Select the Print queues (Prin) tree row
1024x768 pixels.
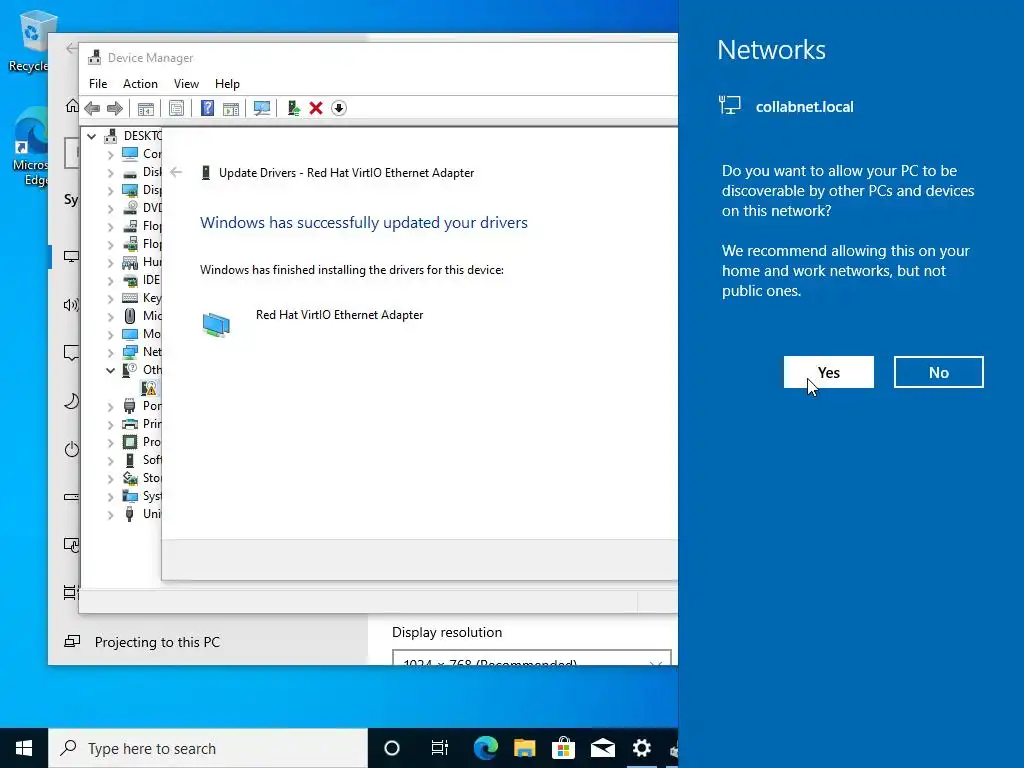point(141,424)
